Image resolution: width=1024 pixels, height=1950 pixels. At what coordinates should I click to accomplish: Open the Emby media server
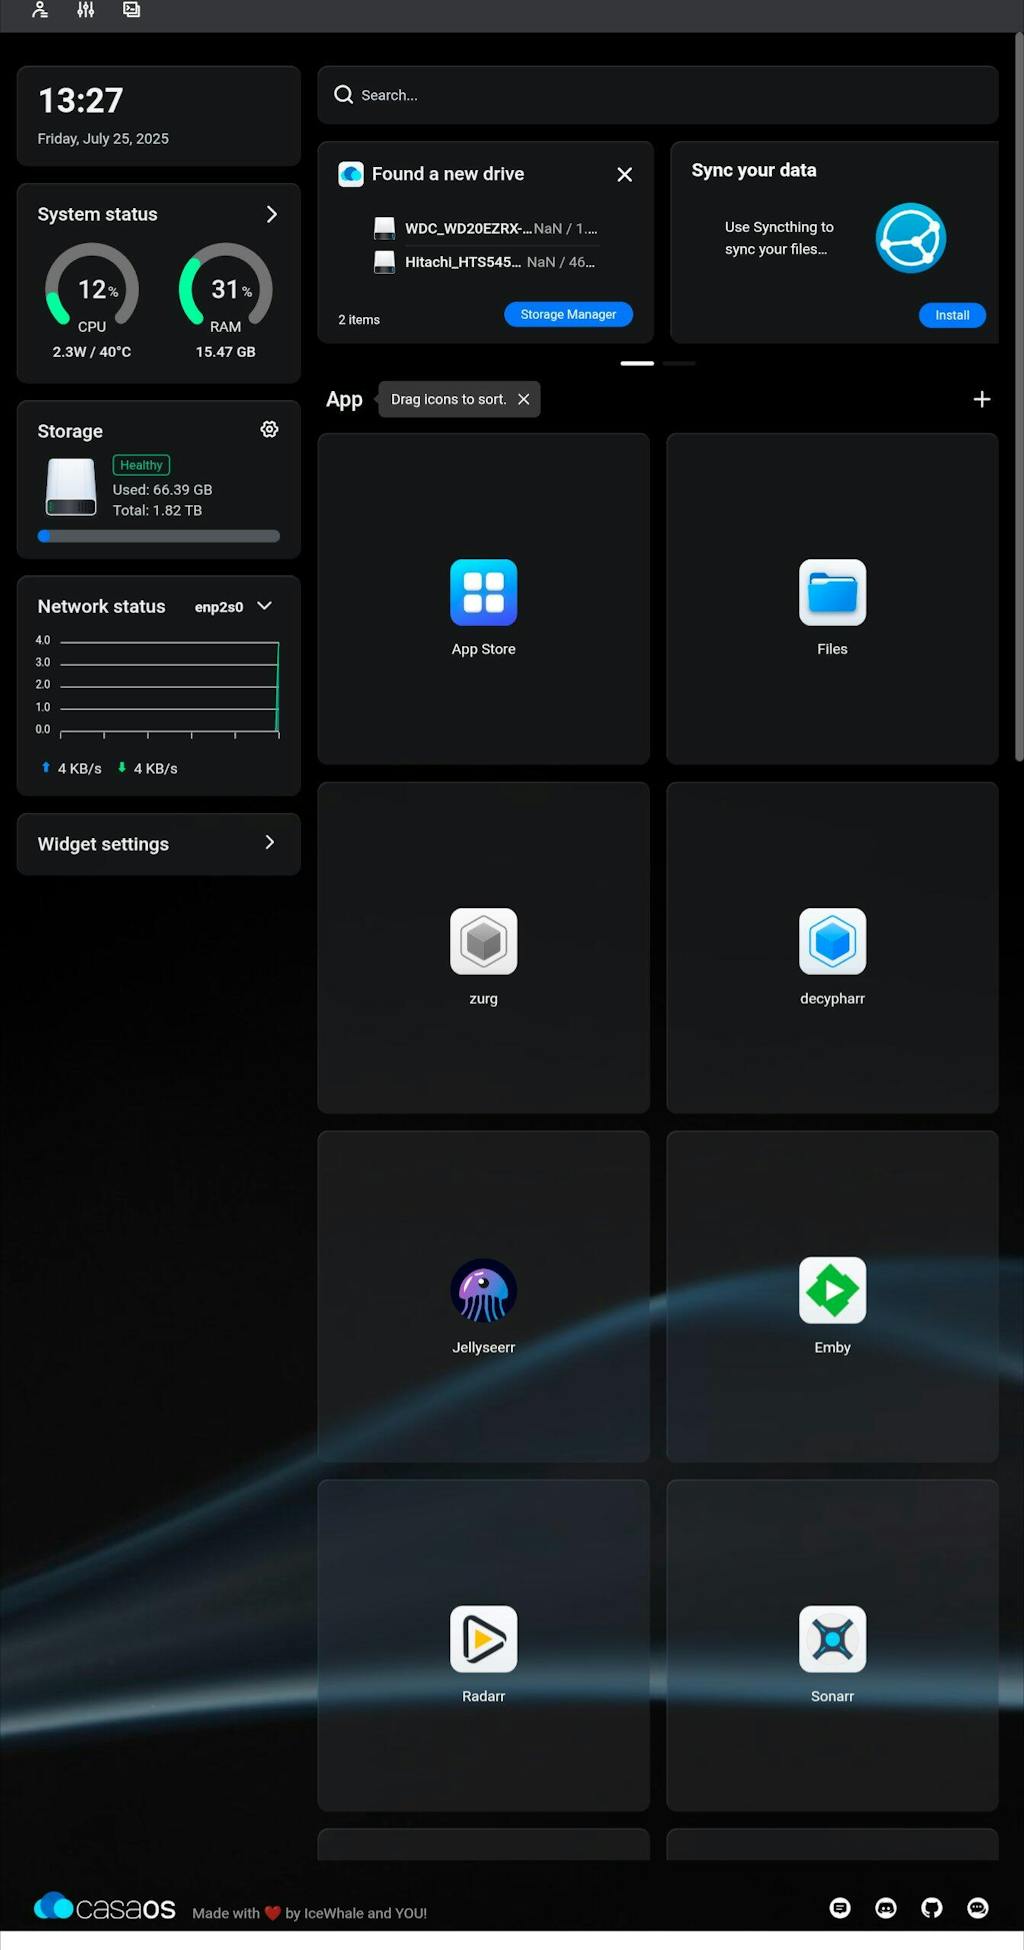[x=831, y=1291]
